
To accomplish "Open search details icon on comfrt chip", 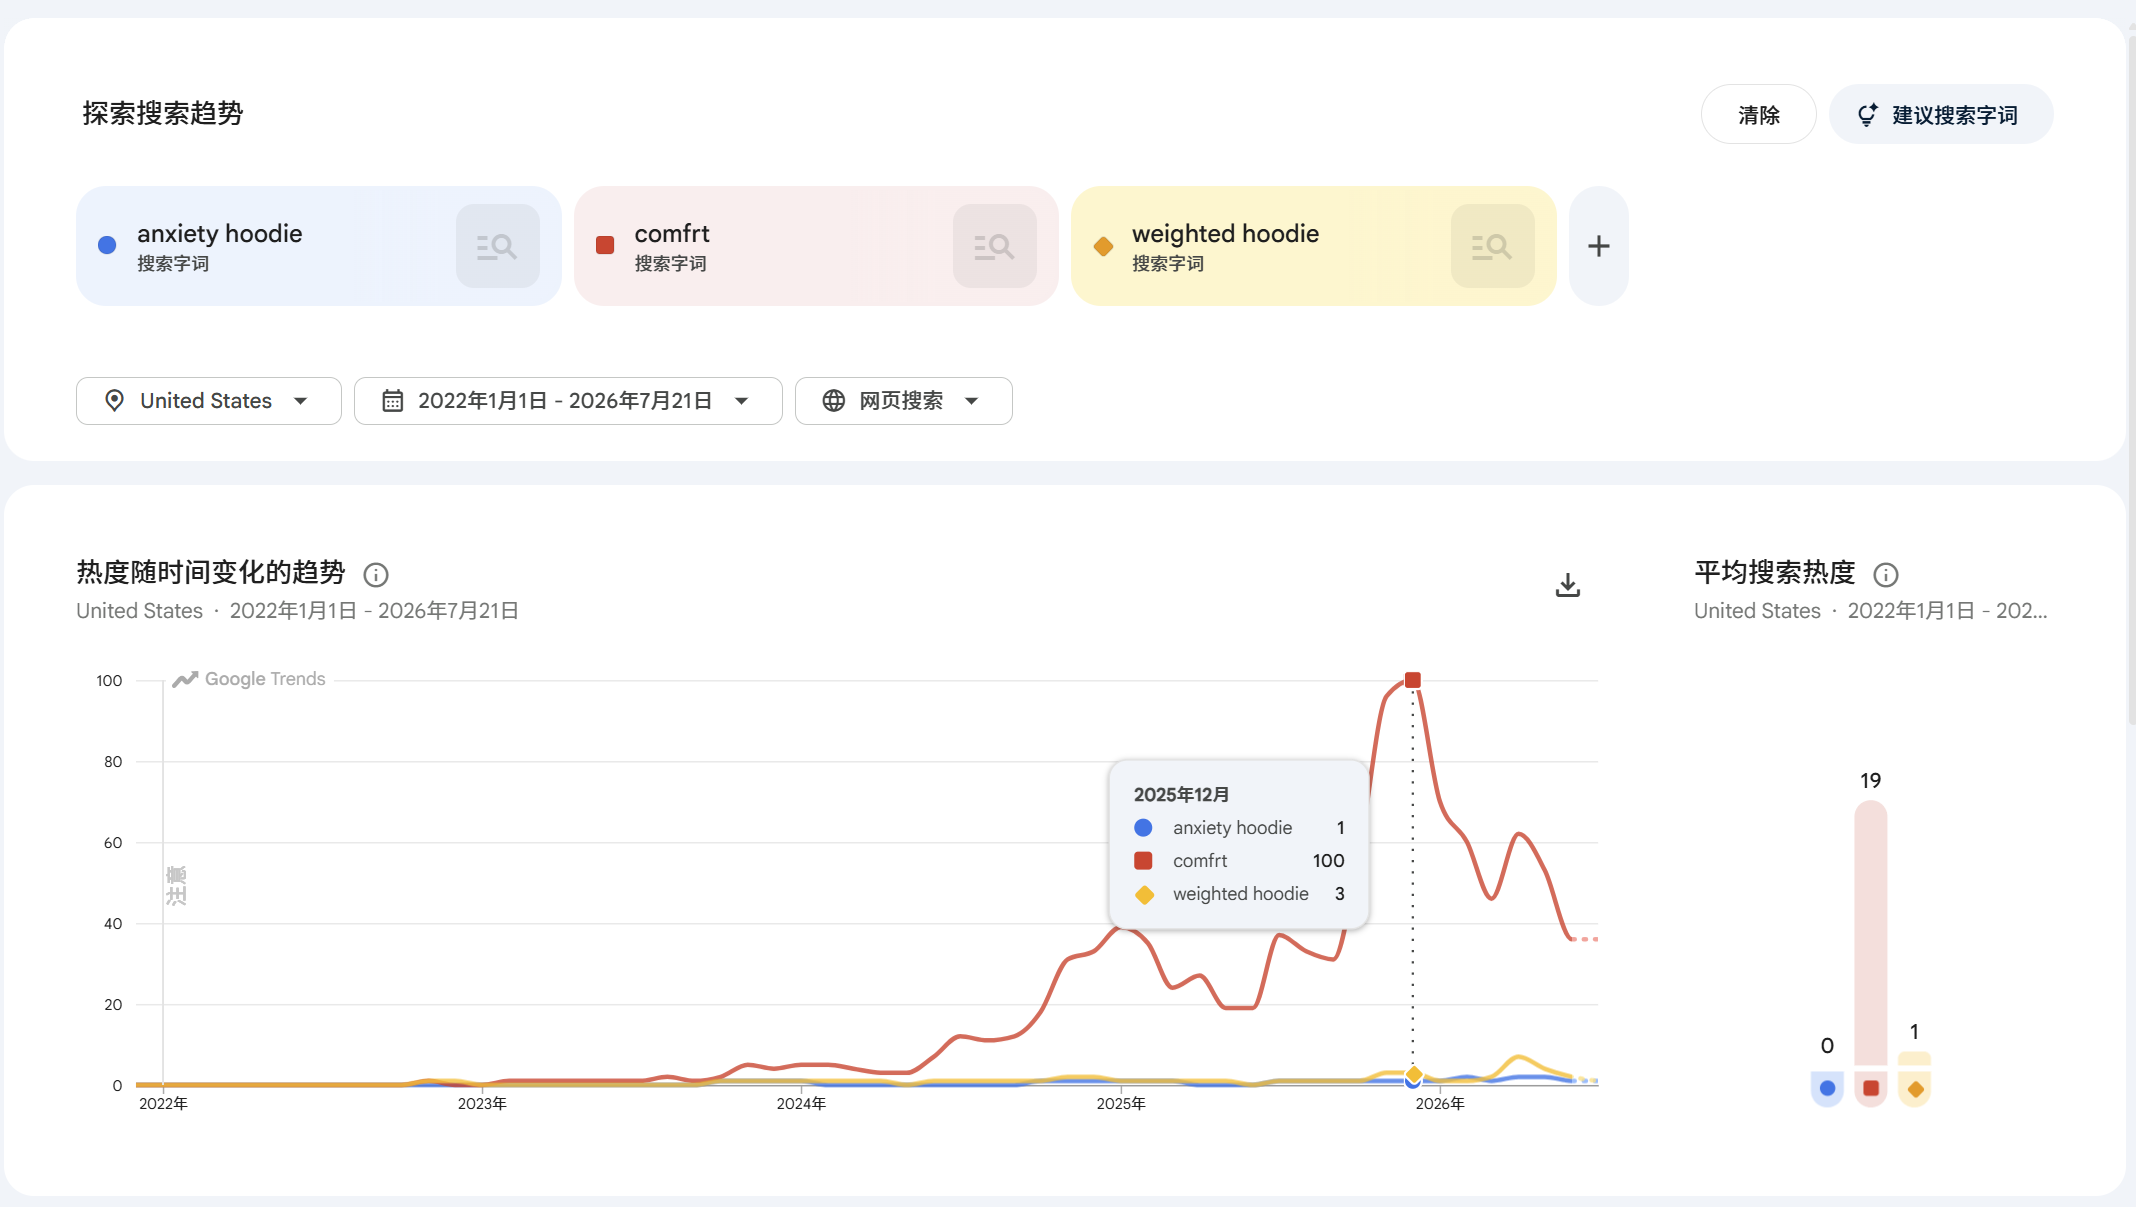I will (994, 246).
